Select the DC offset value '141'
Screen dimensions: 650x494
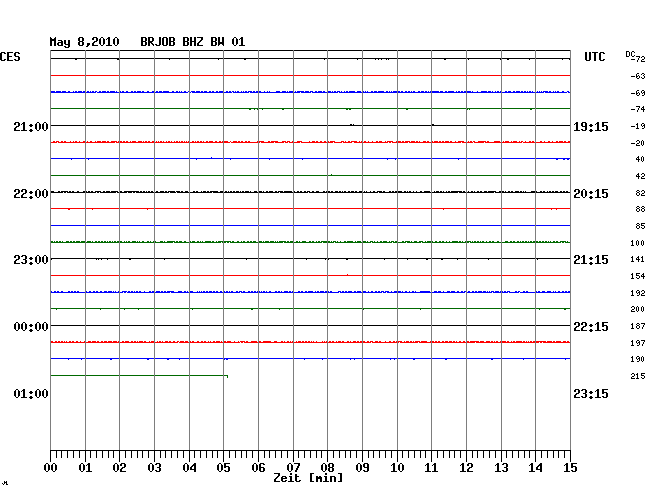click(x=638, y=259)
